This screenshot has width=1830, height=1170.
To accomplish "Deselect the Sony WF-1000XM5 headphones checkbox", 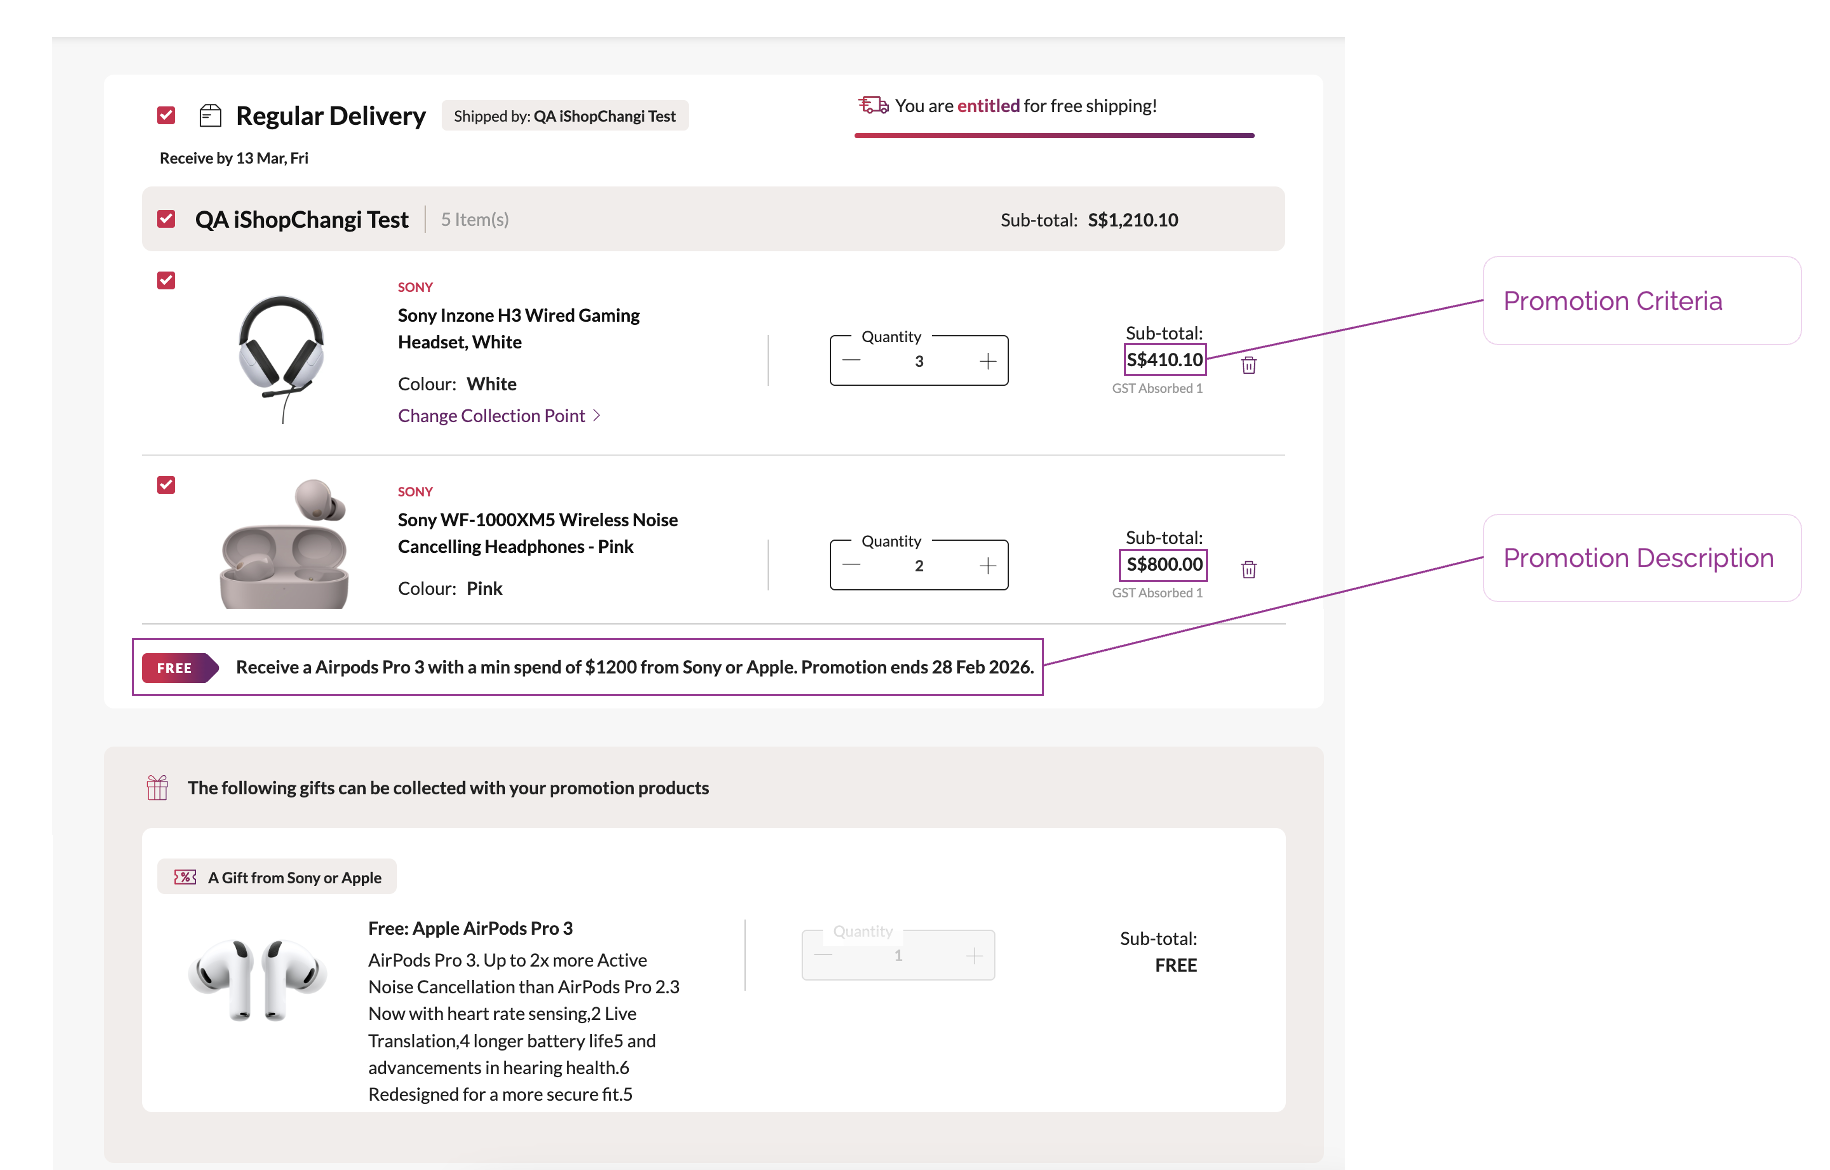I will point(167,485).
